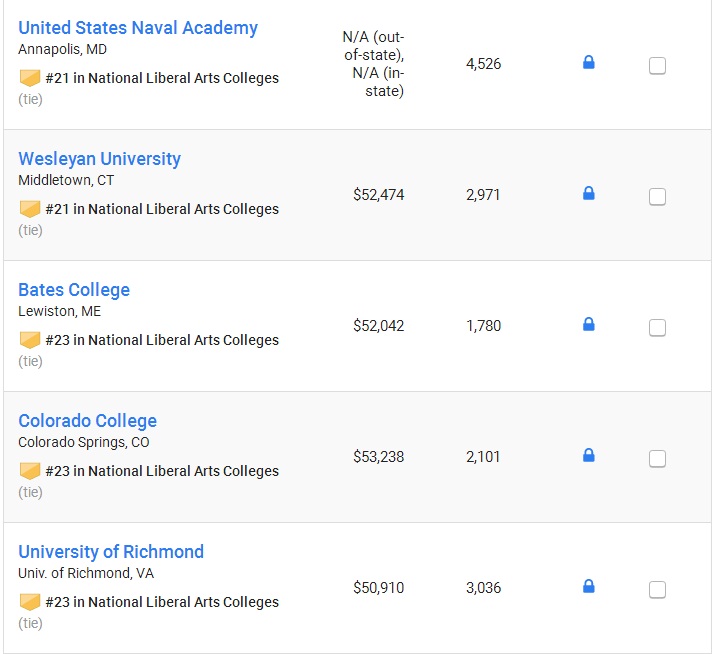Click the lock icon for United States Naval Academy
The image size is (716, 654).
click(x=589, y=62)
